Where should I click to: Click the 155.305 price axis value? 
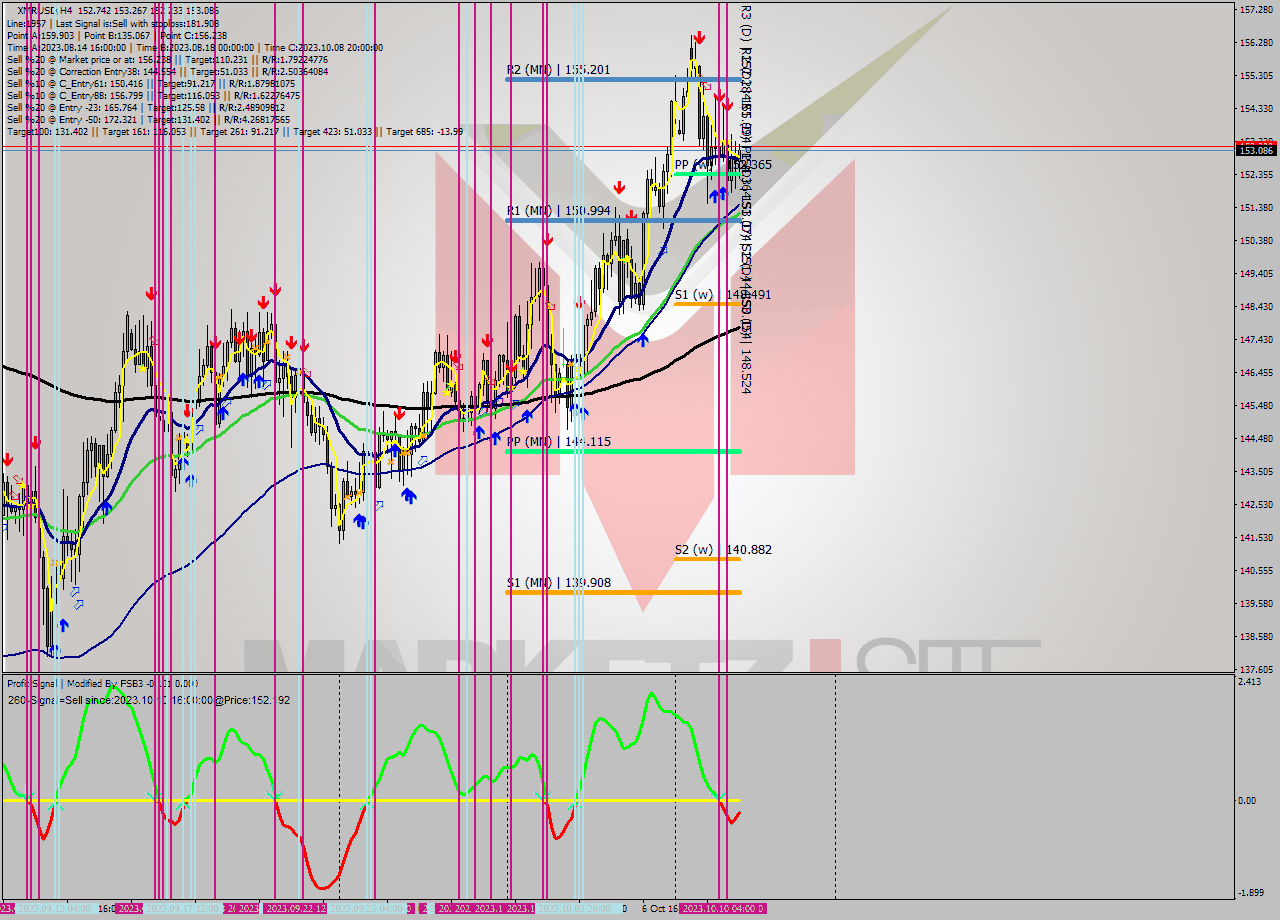tap(1255, 76)
